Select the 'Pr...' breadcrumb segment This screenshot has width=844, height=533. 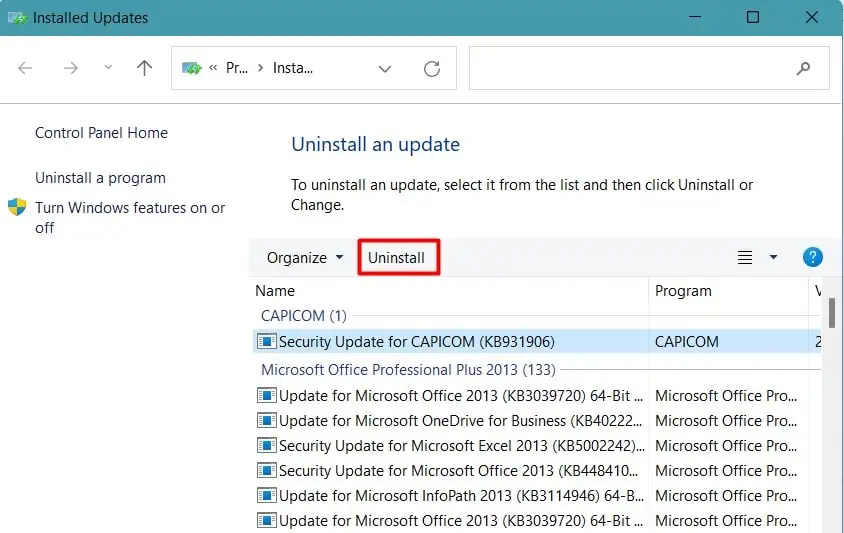pyautogui.click(x=237, y=68)
